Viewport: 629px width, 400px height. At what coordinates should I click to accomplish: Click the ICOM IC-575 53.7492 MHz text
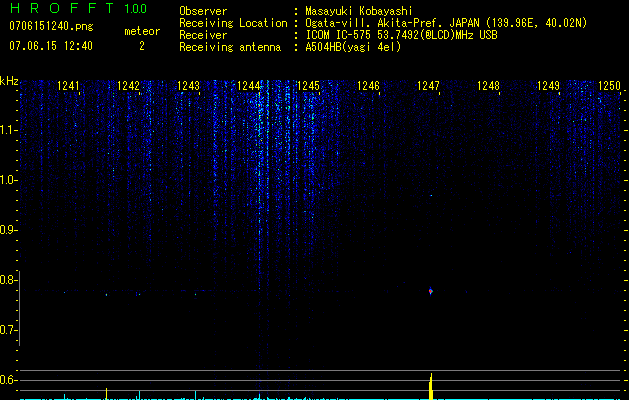pyautogui.click(x=401, y=35)
